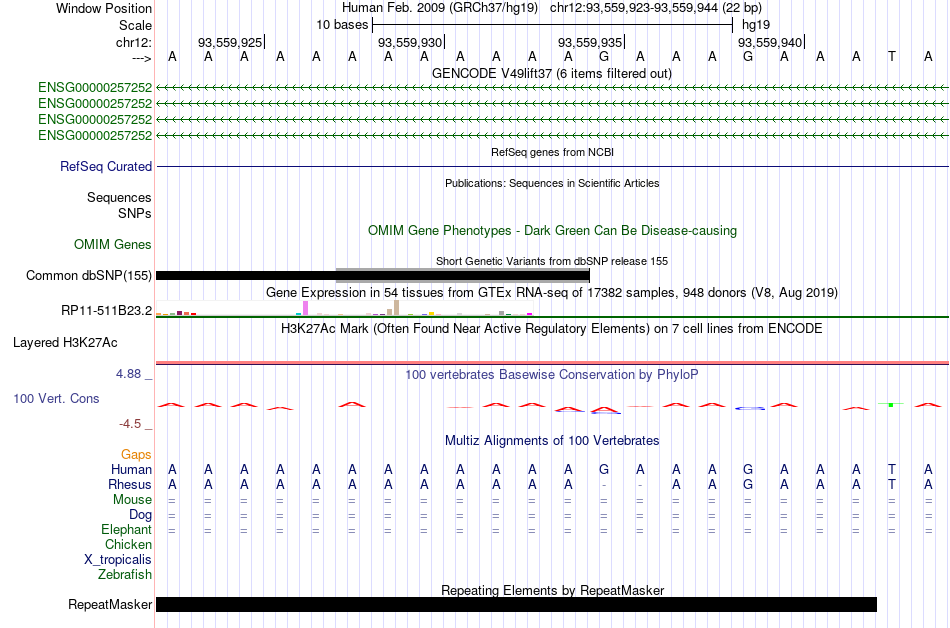Click the Sequences track label
This screenshot has width=950, height=628.
click(x=119, y=197)
